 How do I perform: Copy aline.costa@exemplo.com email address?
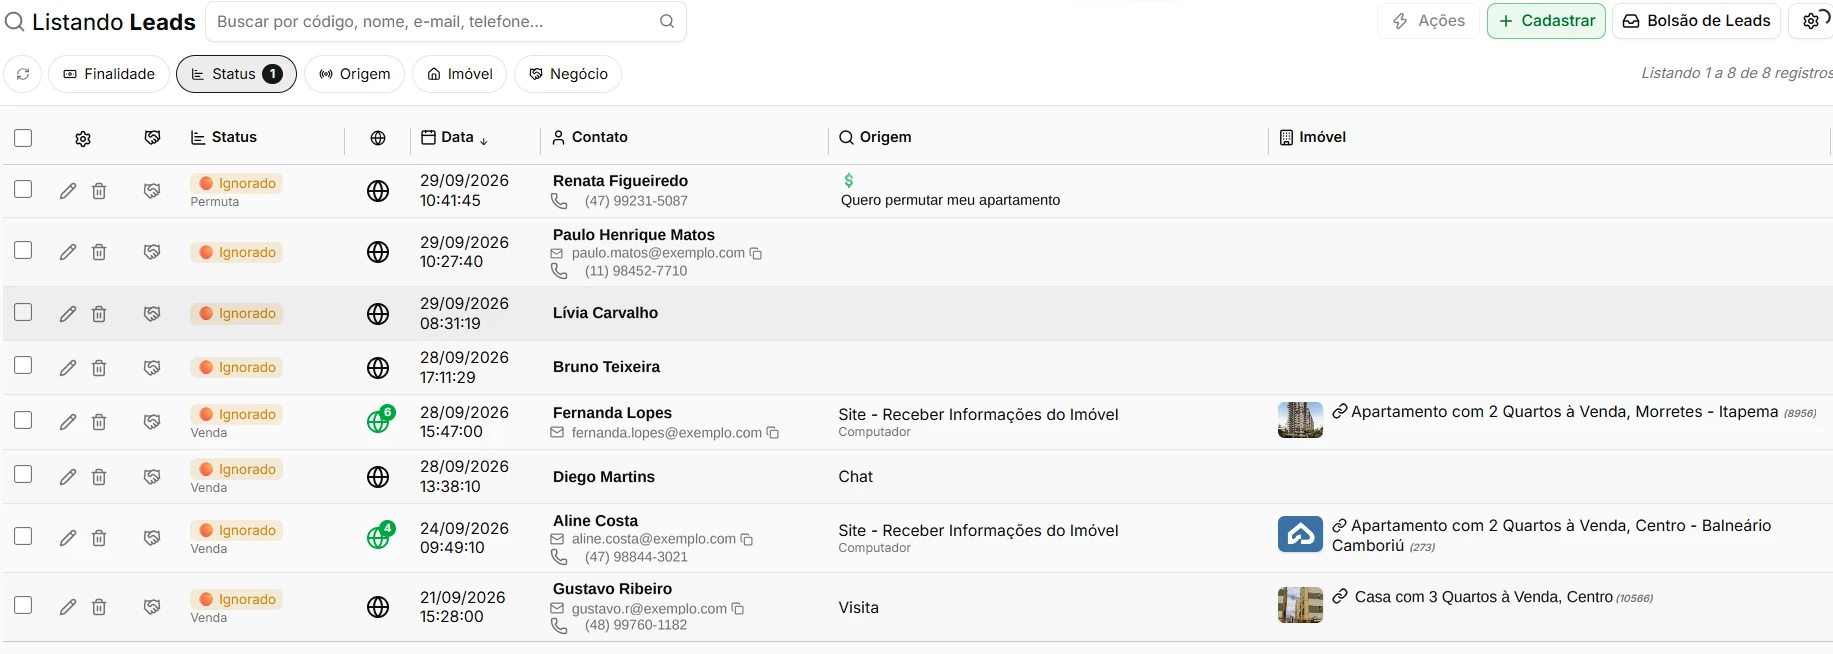click(746, 539)
